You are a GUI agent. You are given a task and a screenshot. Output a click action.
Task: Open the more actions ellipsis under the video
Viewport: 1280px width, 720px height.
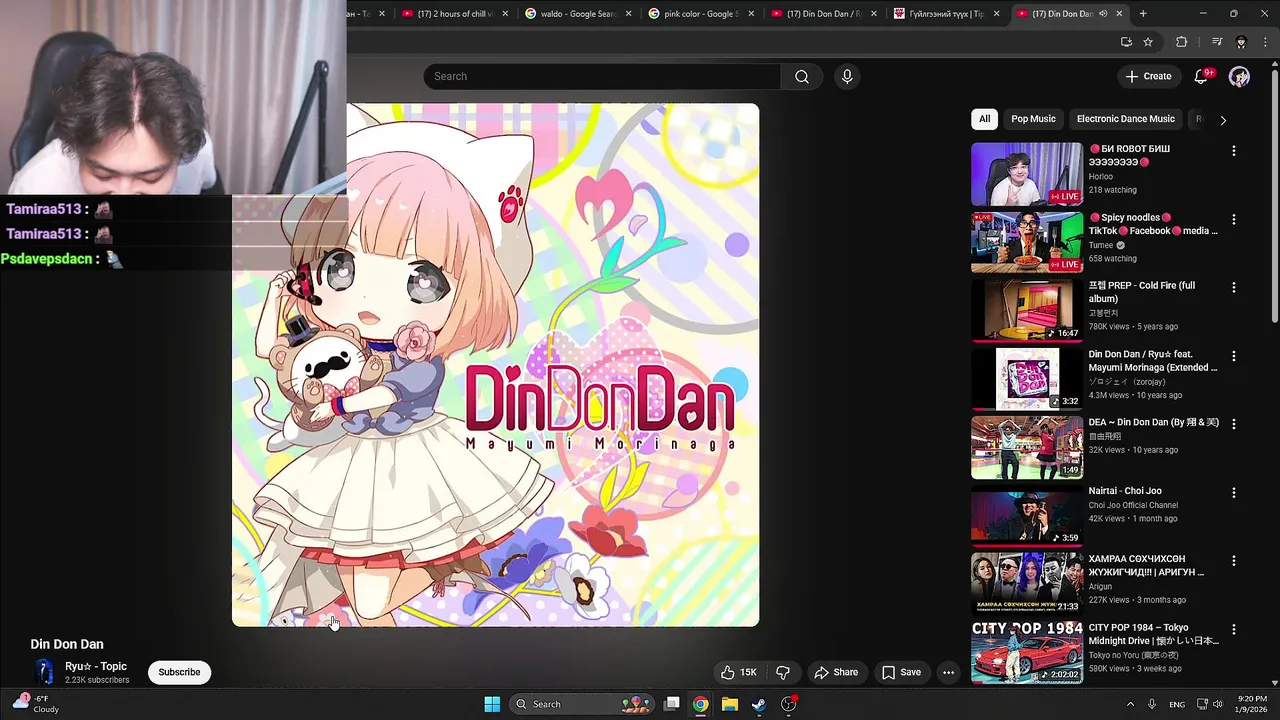(x=948, y=672)
